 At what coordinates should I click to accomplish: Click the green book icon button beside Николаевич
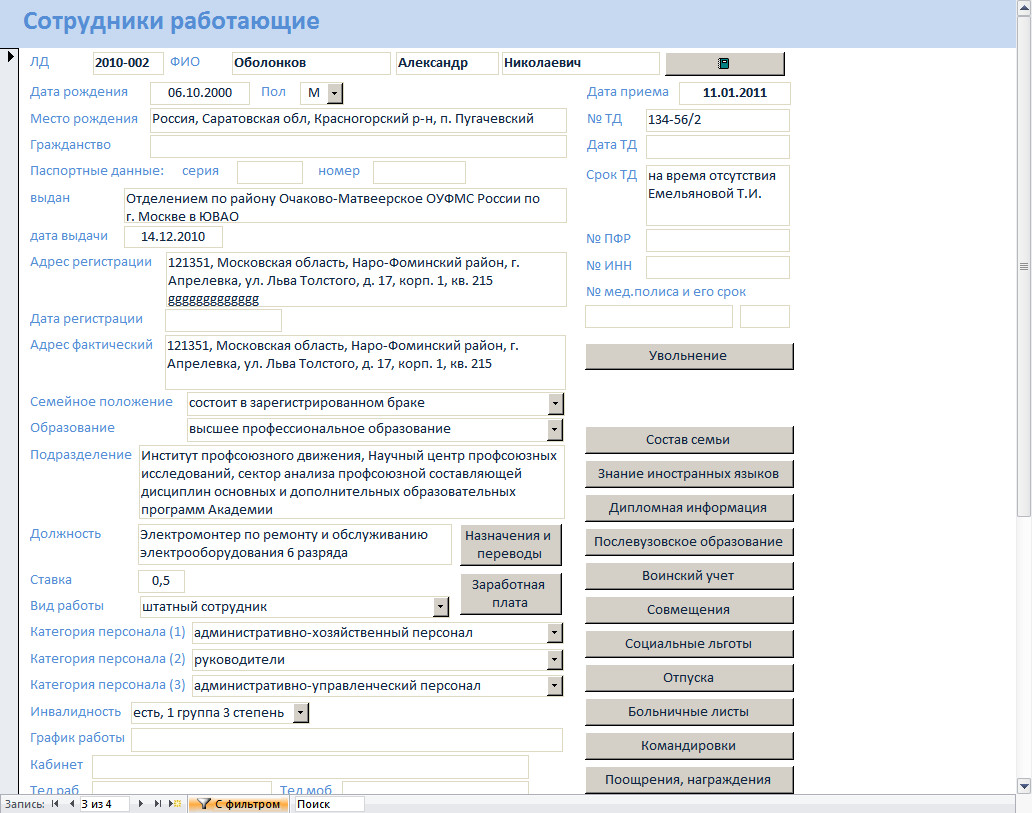725,64
